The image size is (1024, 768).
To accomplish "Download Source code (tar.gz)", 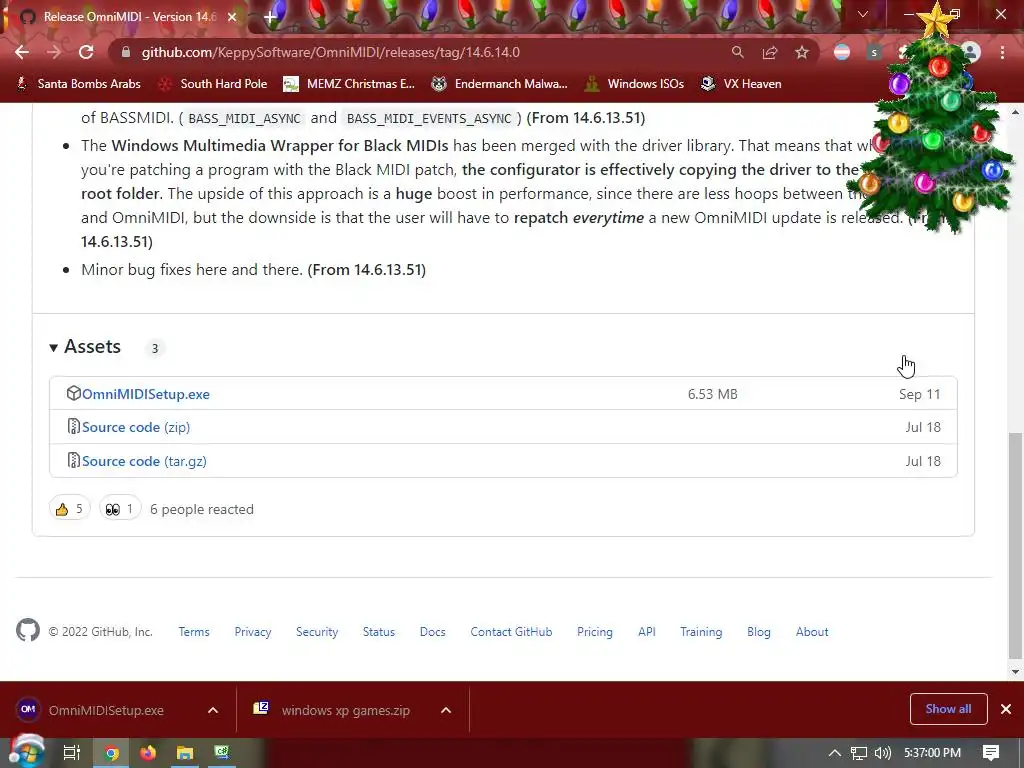I will (144, 461).
